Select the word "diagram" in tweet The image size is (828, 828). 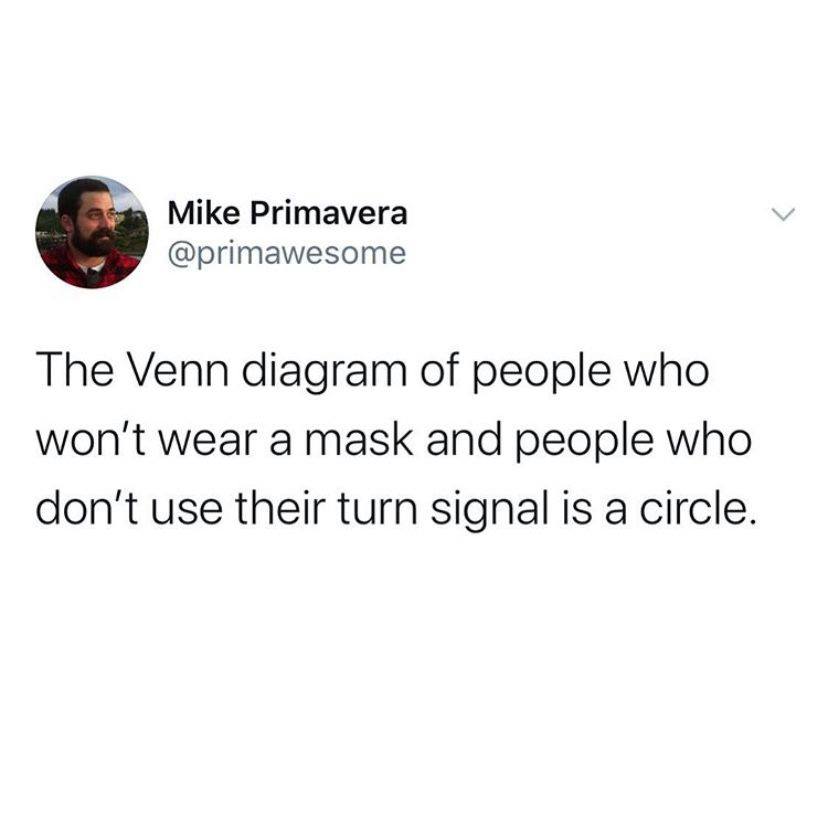tap(325, 373)
